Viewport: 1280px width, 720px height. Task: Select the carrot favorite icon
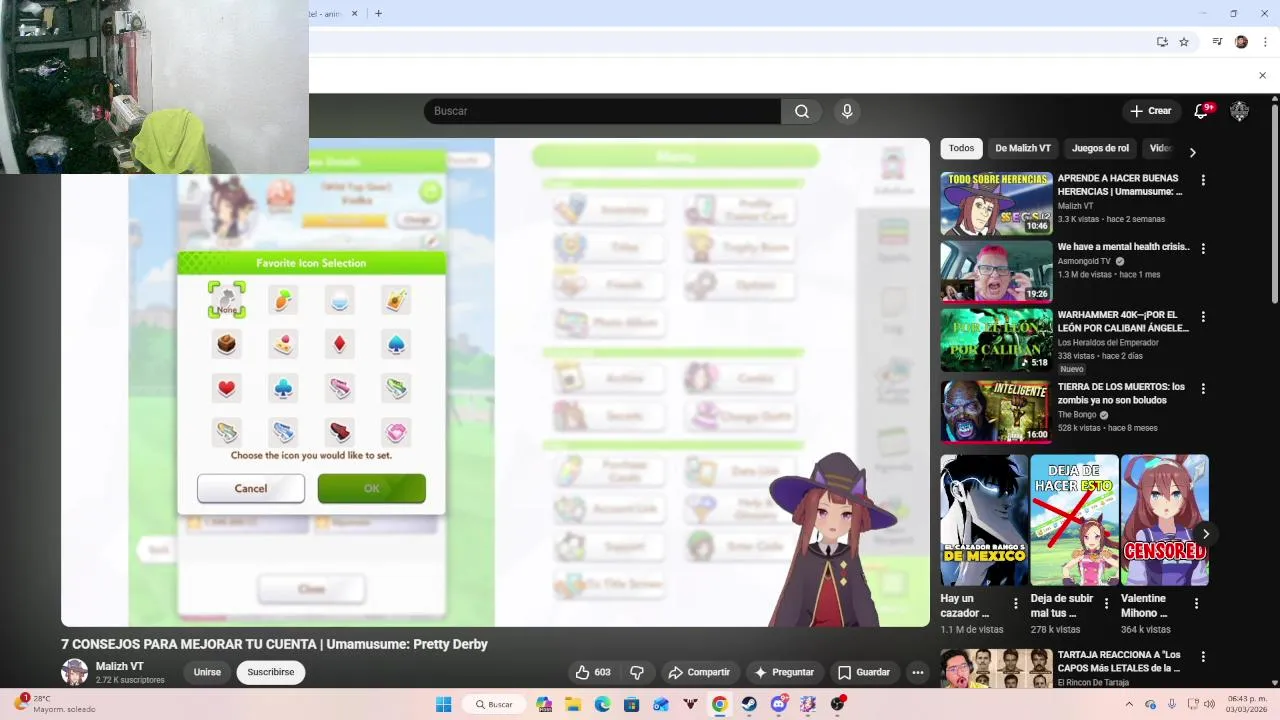[x=283, y=299]
